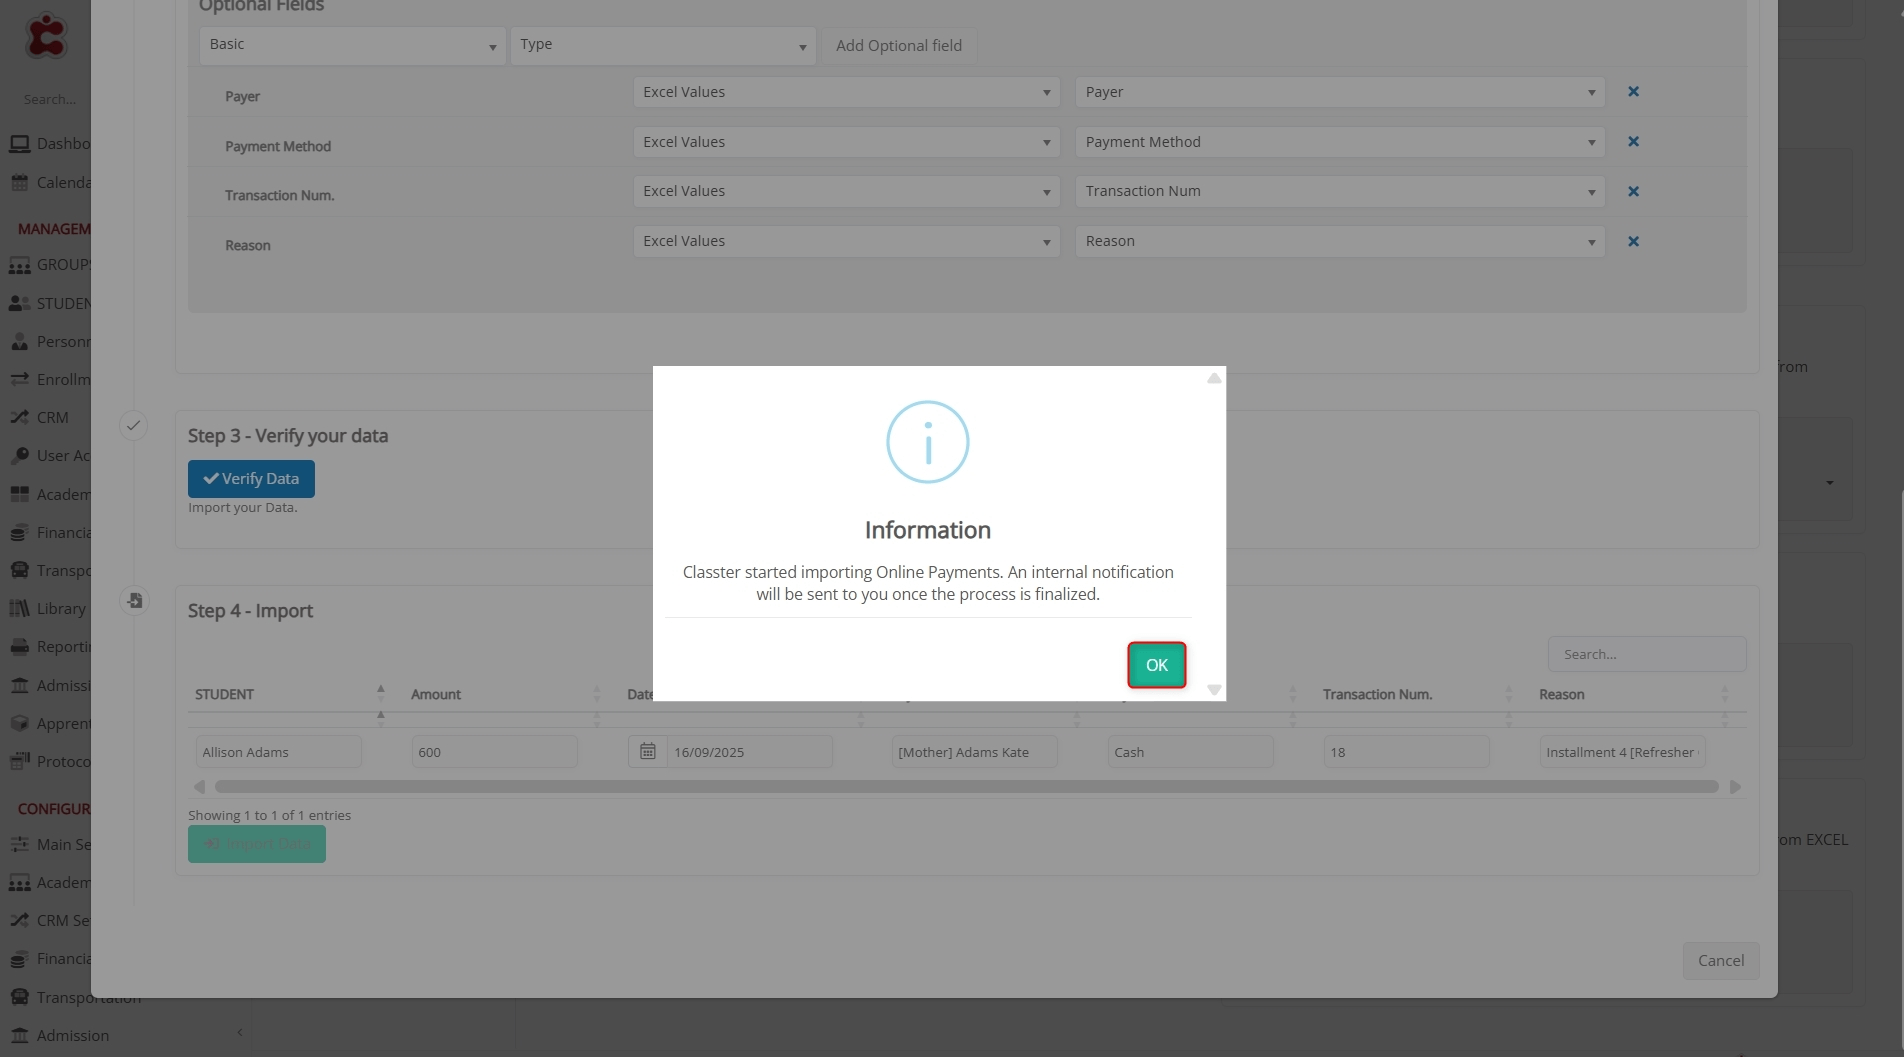Image resolution: width=1904 pixels, height=1057 pixels.
Task: Open Dashboard from the sidebar
Action: (62, 144)
